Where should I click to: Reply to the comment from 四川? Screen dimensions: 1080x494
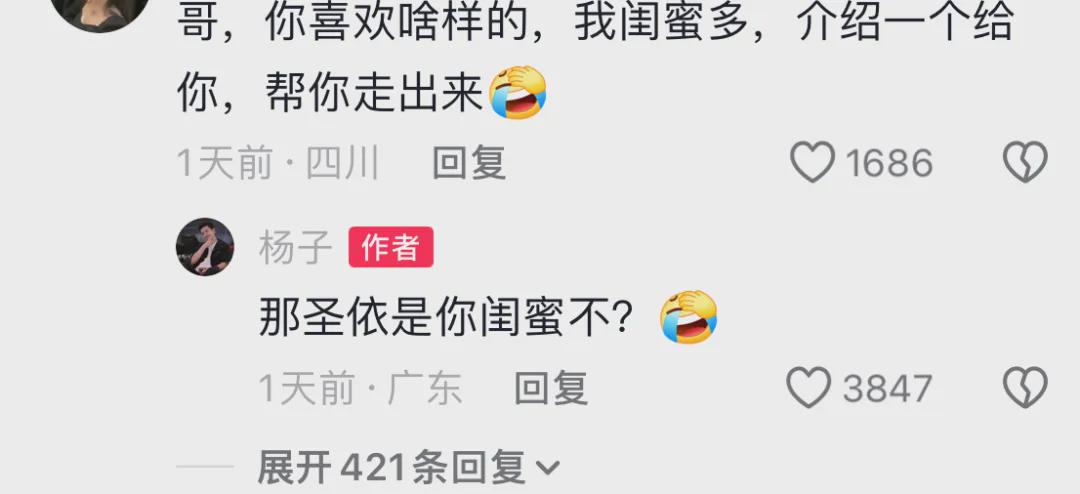click(469, 163)
